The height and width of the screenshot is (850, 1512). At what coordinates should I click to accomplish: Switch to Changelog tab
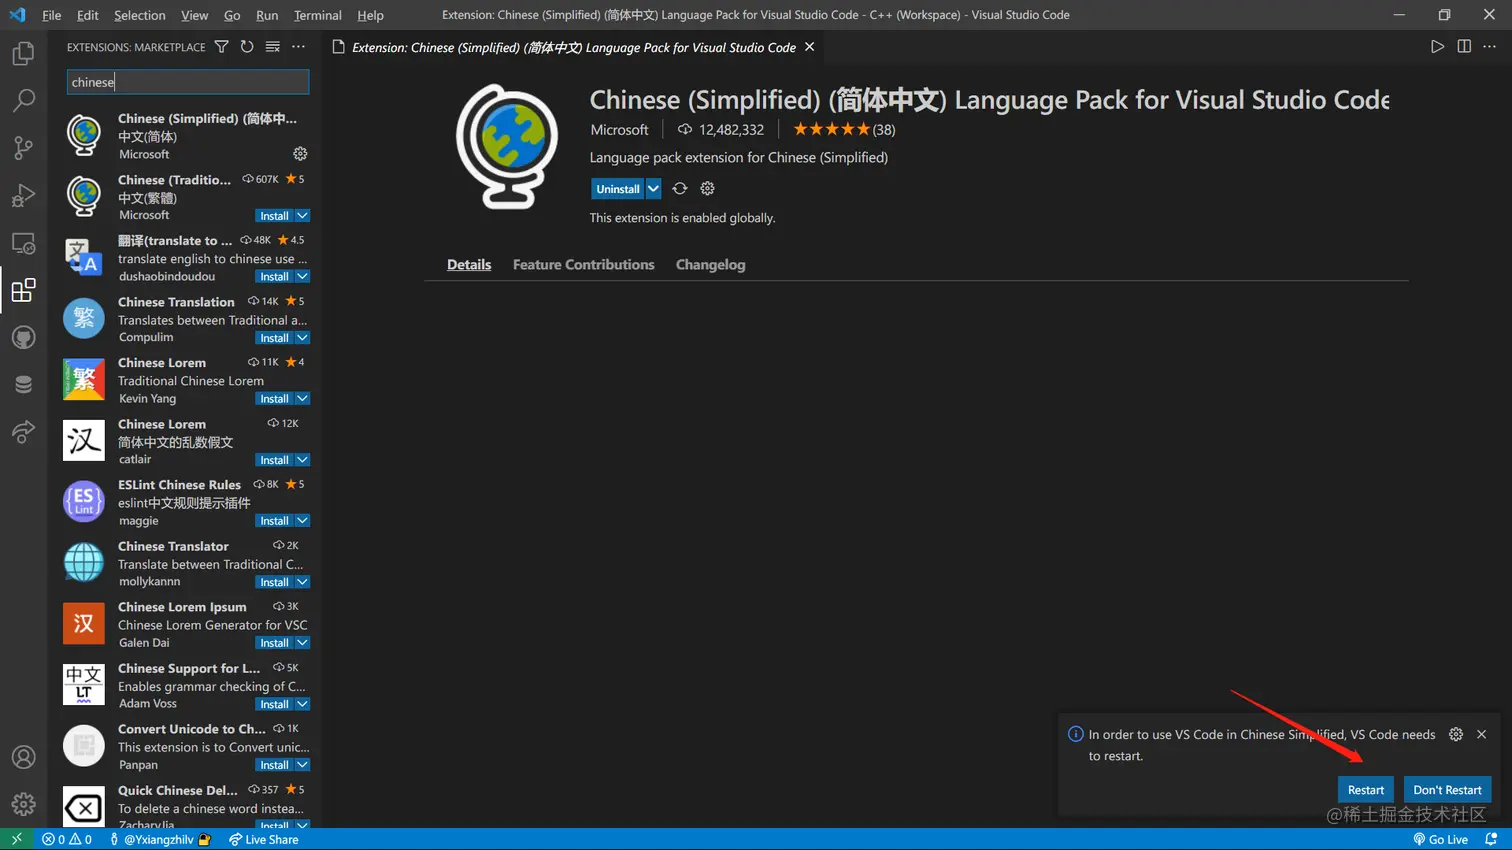(711, 265)
